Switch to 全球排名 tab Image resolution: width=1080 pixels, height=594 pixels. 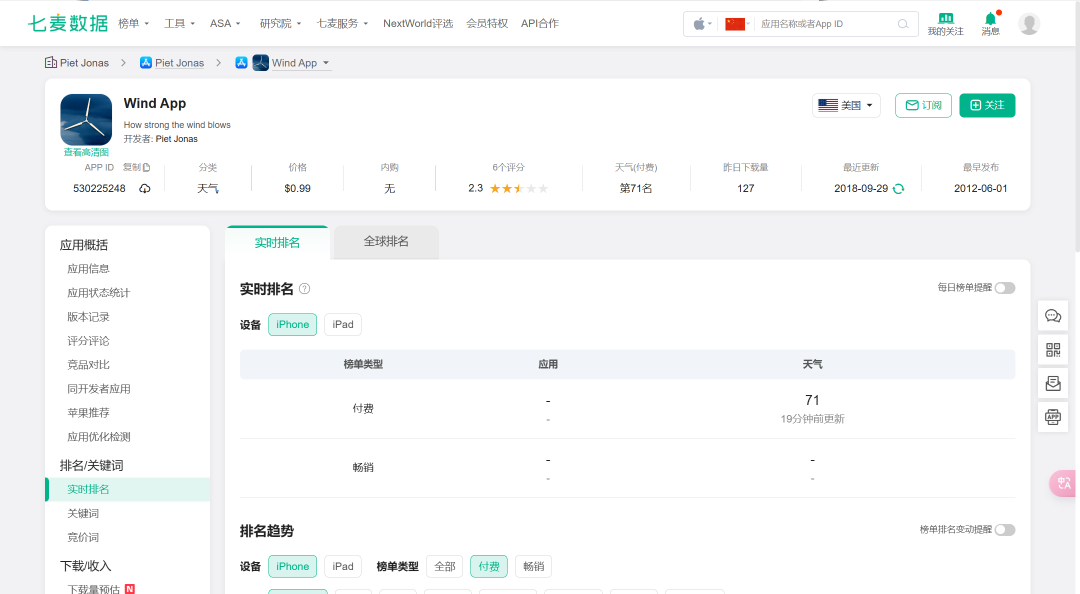coord(386,242)
